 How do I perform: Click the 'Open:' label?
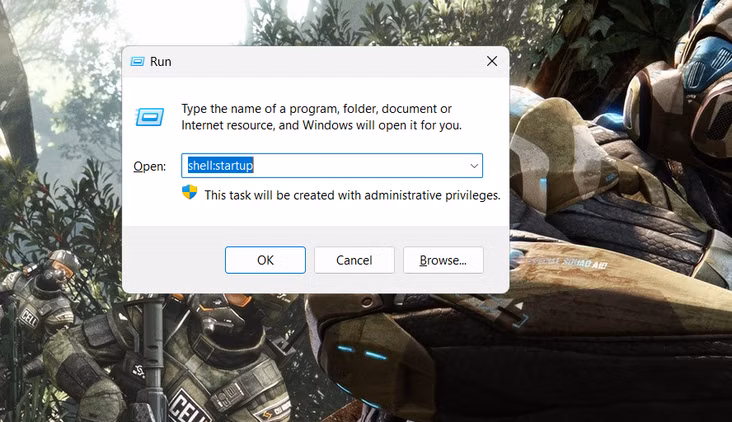click(x=149, y=166)
